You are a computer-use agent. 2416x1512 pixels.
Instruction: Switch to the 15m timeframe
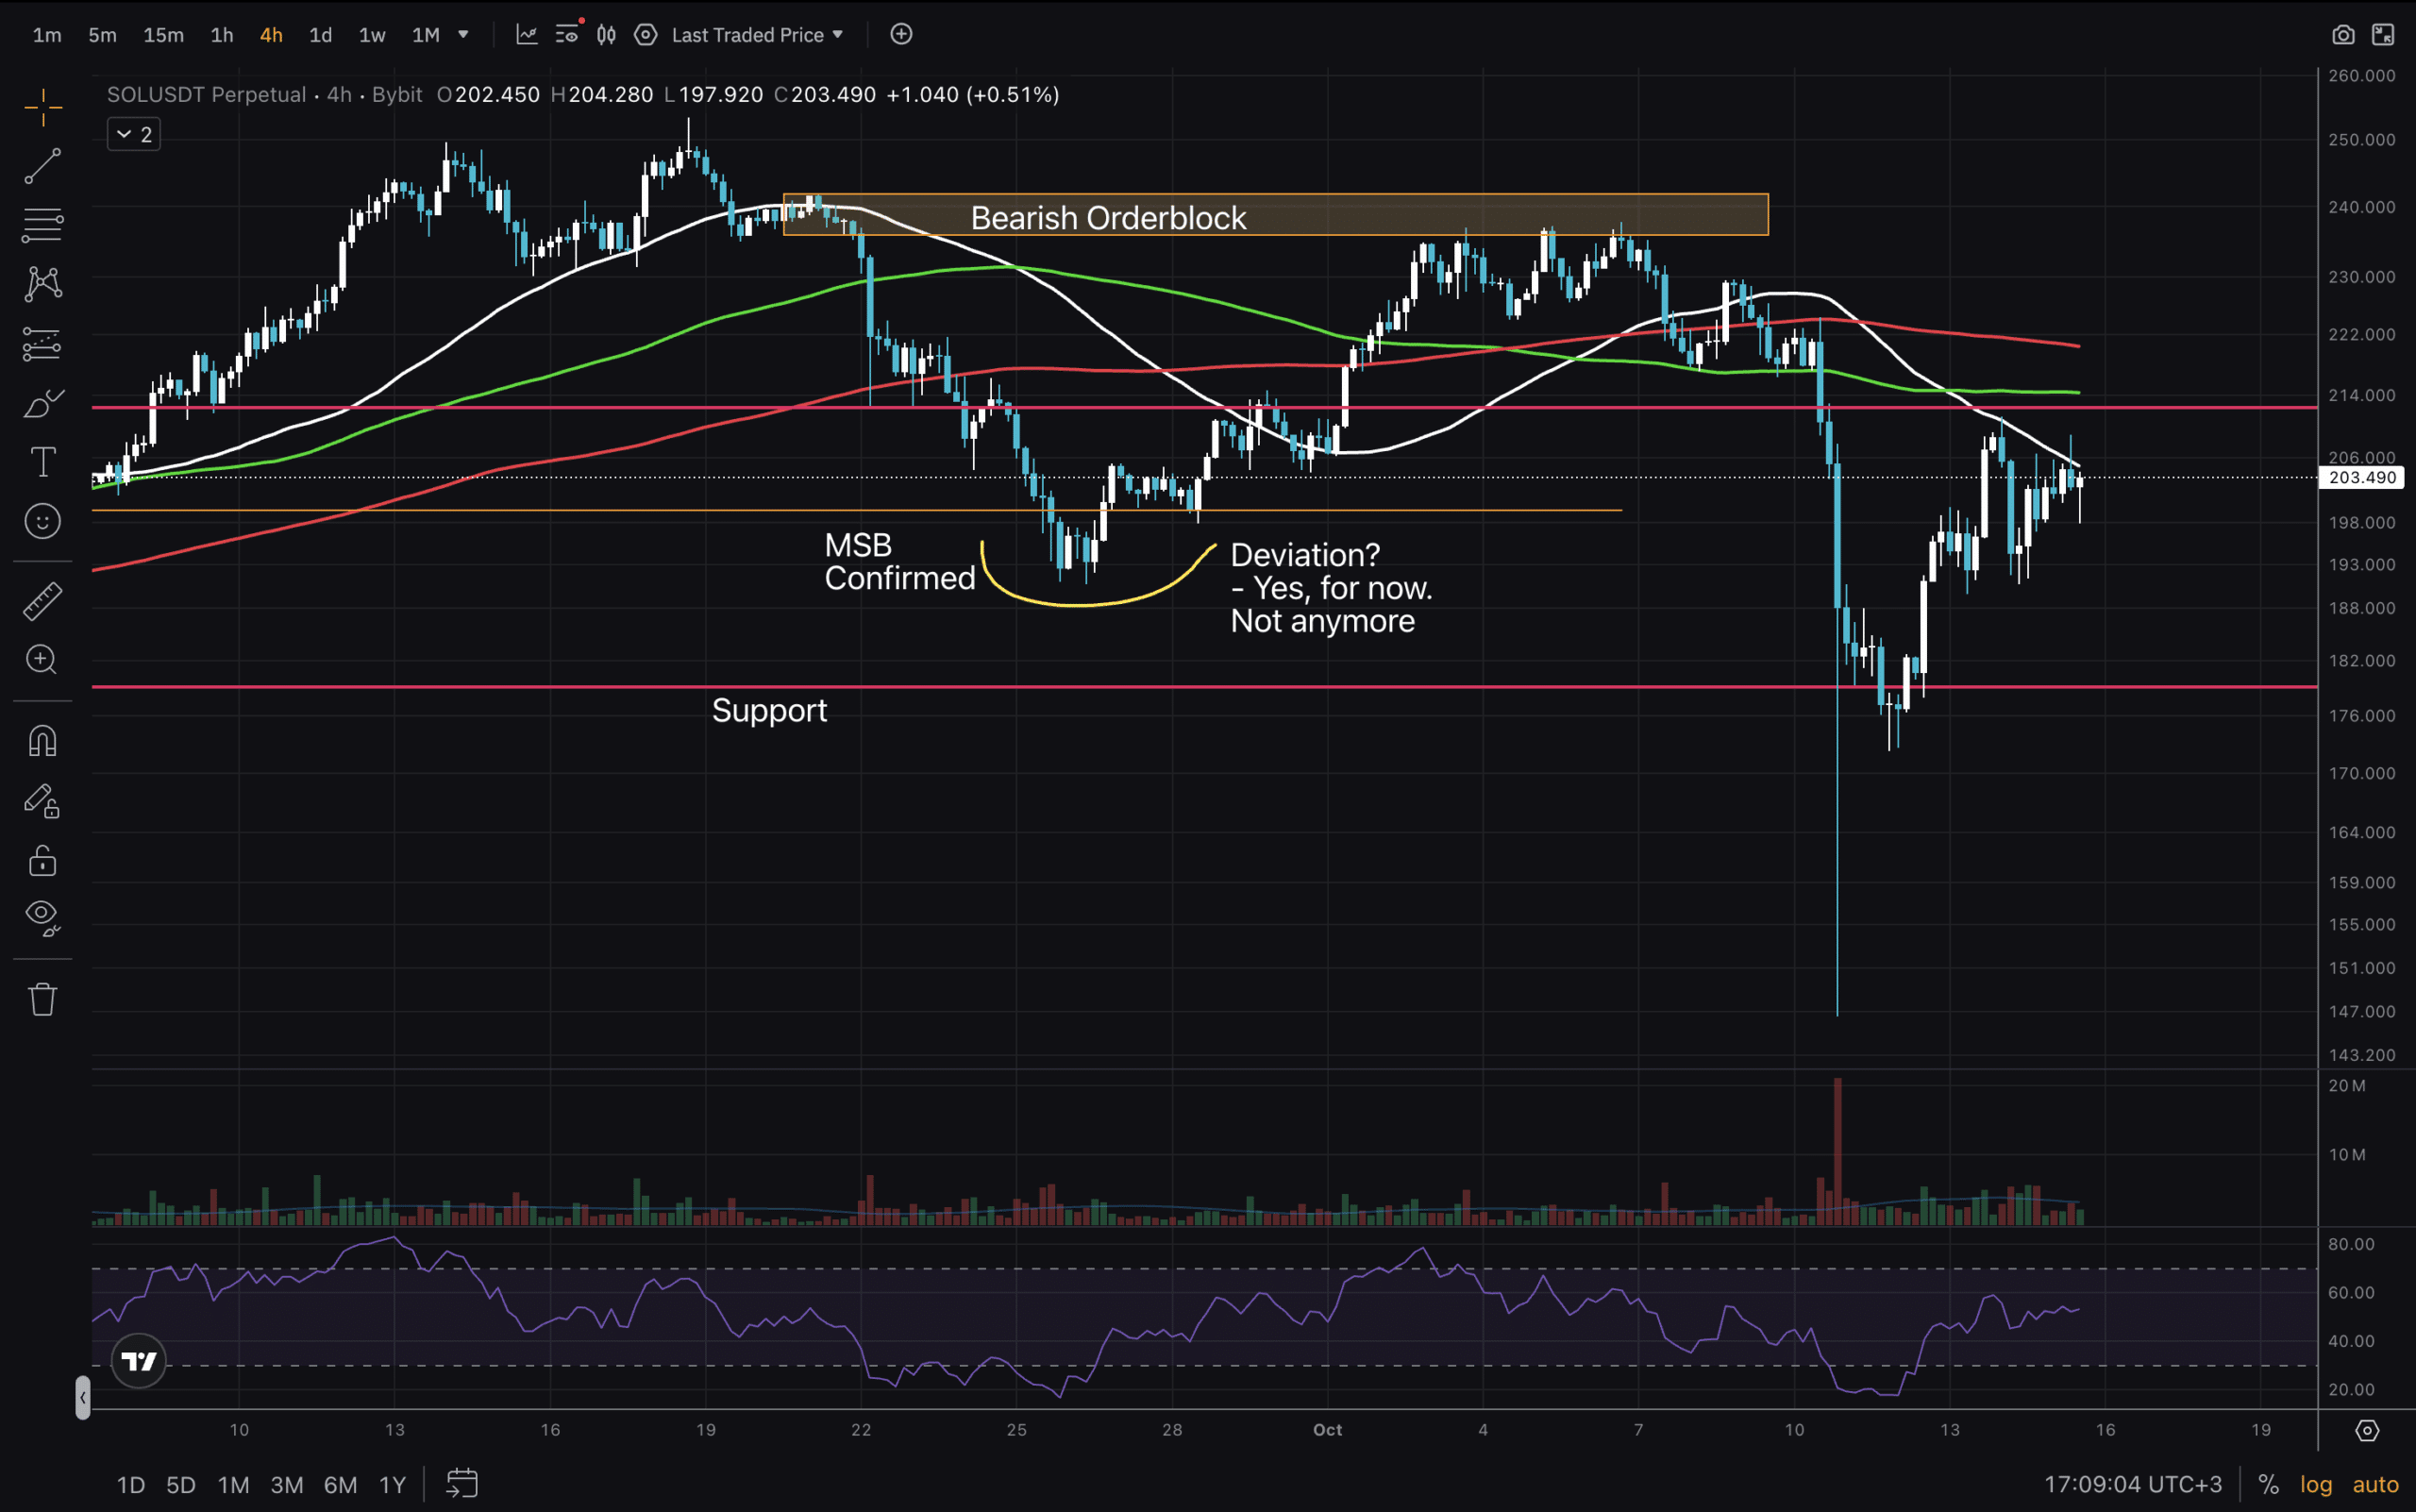tap(163, 35)
